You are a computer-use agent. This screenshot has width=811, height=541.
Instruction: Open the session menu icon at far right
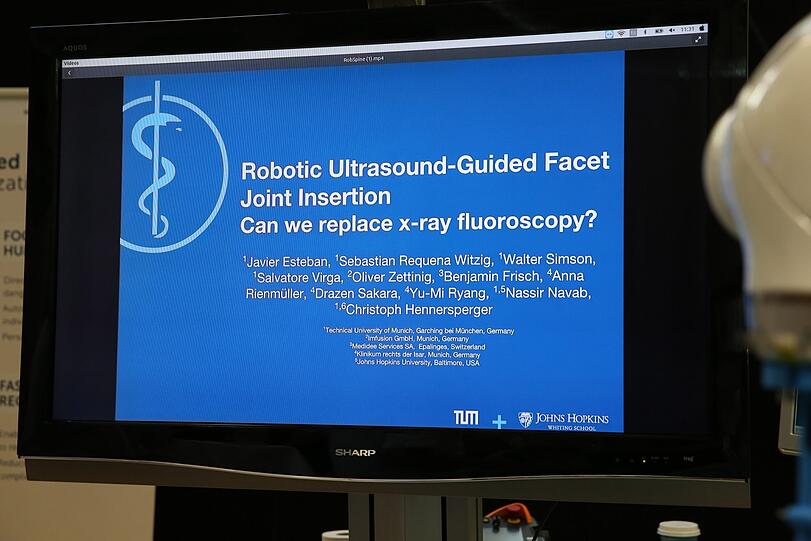pyautogui.click(x=702, y=28)
